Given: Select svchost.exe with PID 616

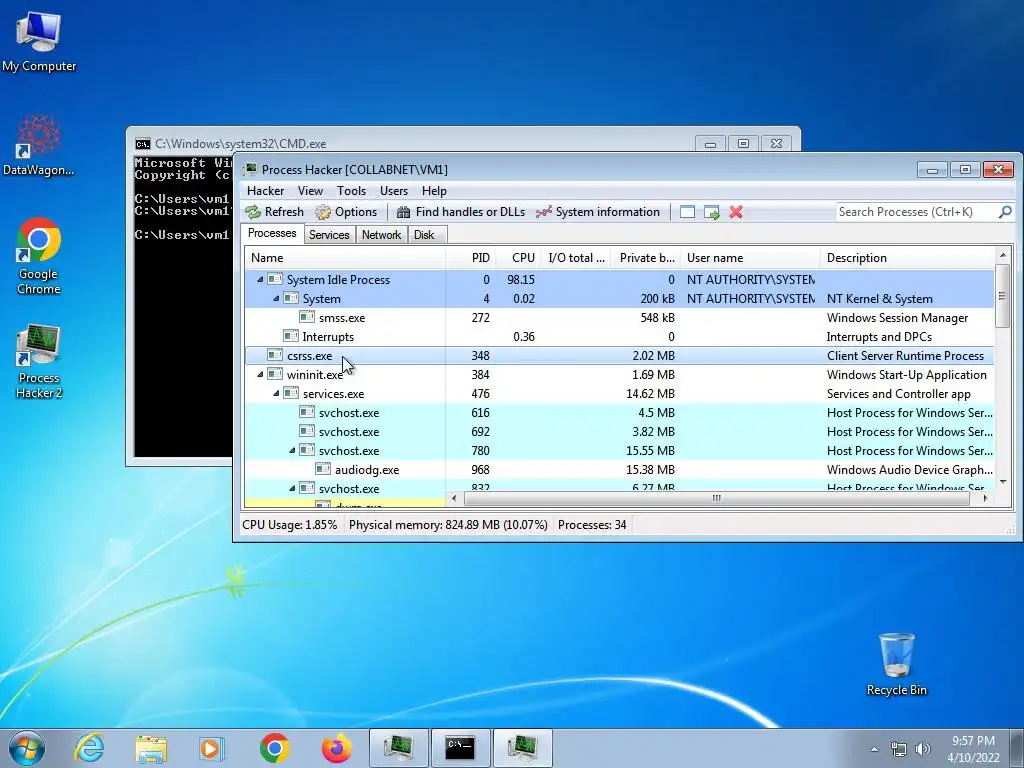Looking at the screenshot, I should point(619,413).
